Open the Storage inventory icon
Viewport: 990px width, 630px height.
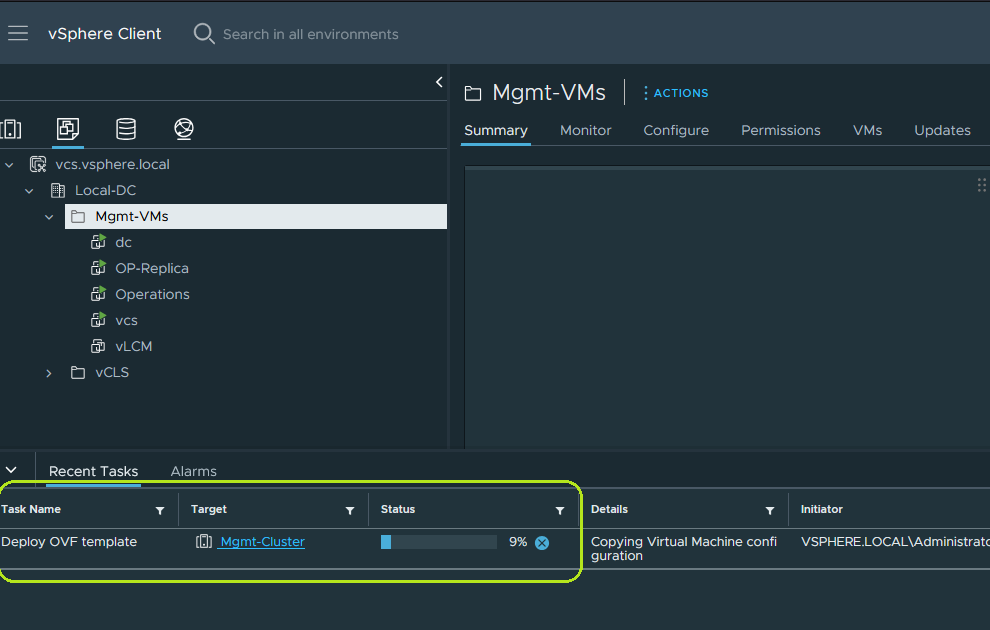click(x=126, y=129)
